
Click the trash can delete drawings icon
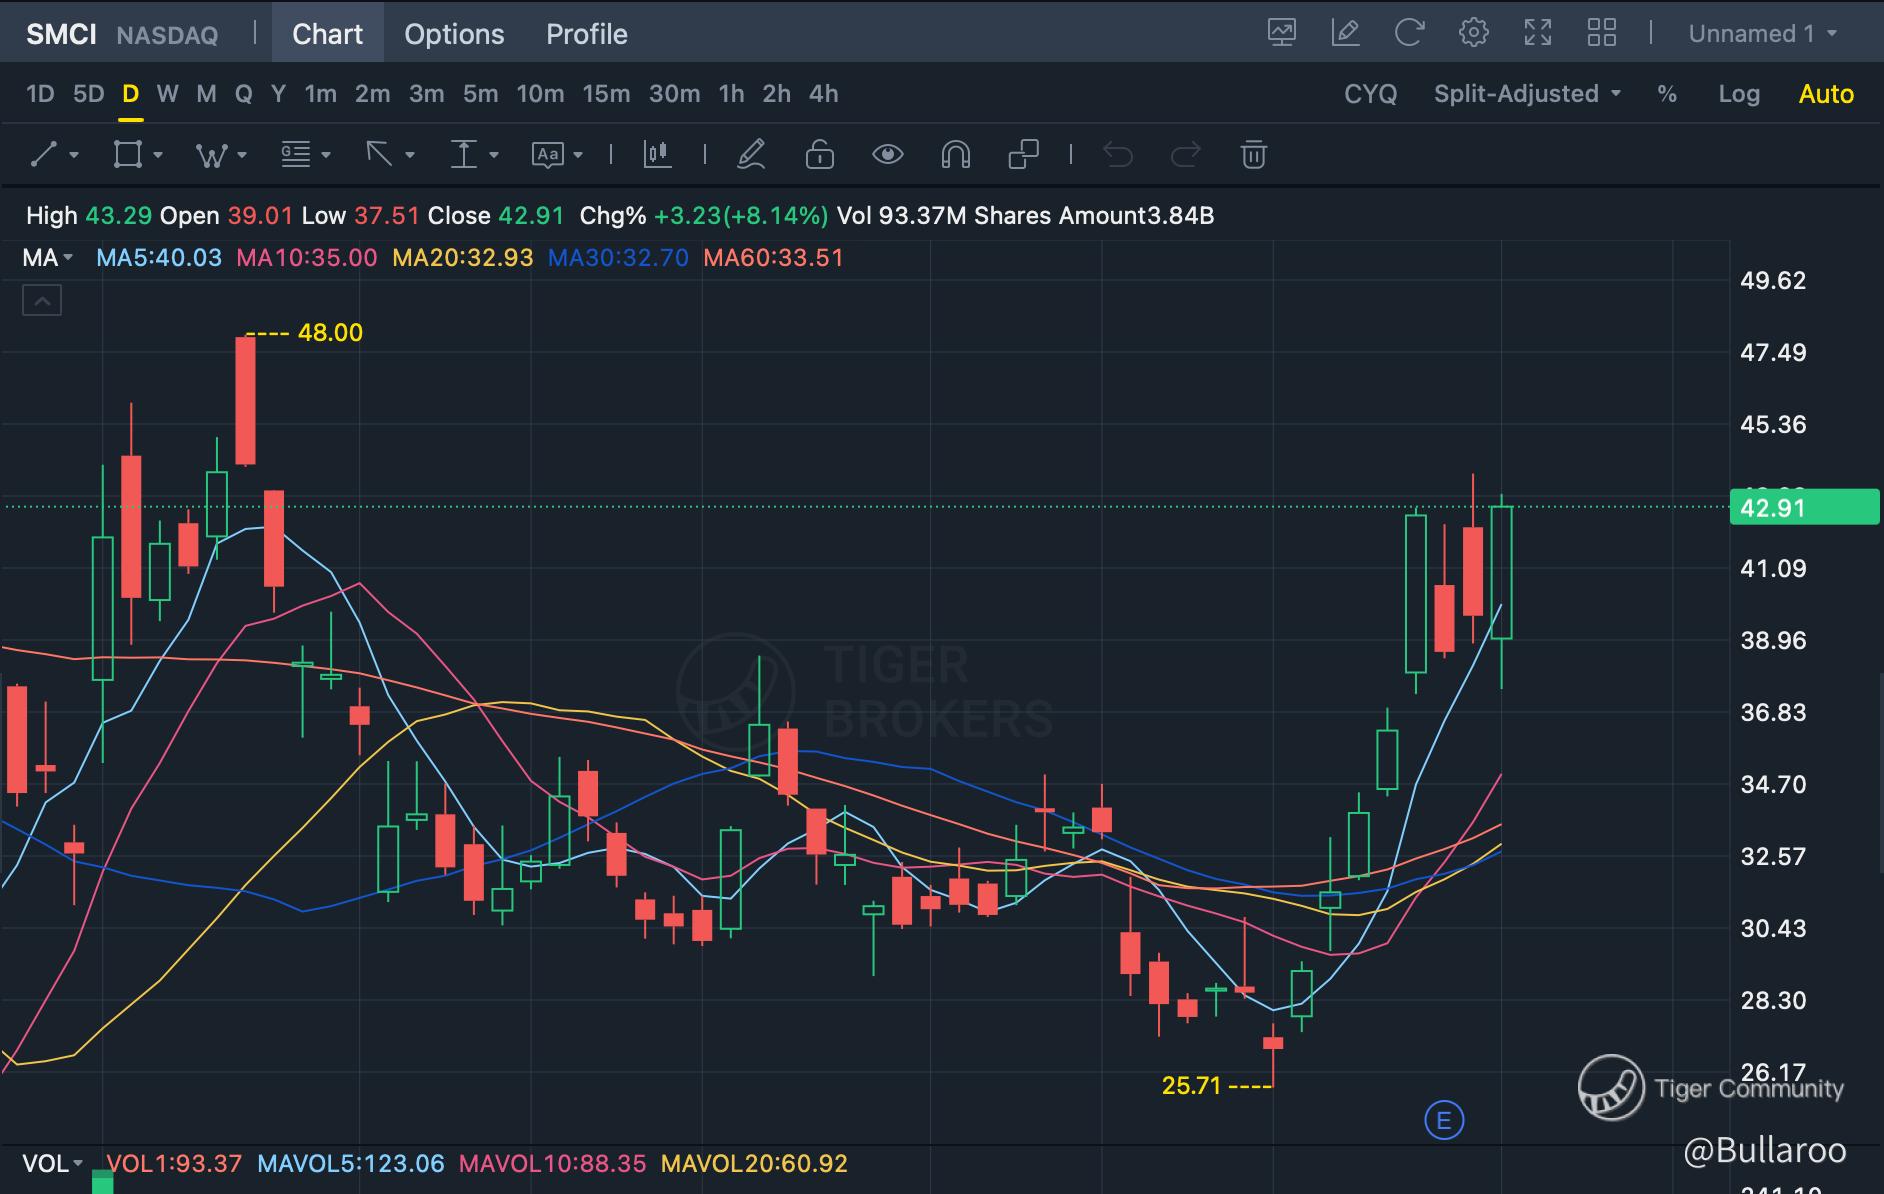(x=1253, y=155)
